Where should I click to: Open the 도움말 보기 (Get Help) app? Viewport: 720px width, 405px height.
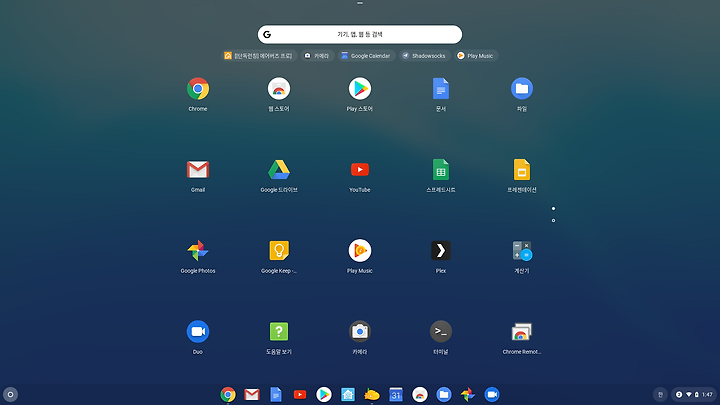tap(279, 332)
